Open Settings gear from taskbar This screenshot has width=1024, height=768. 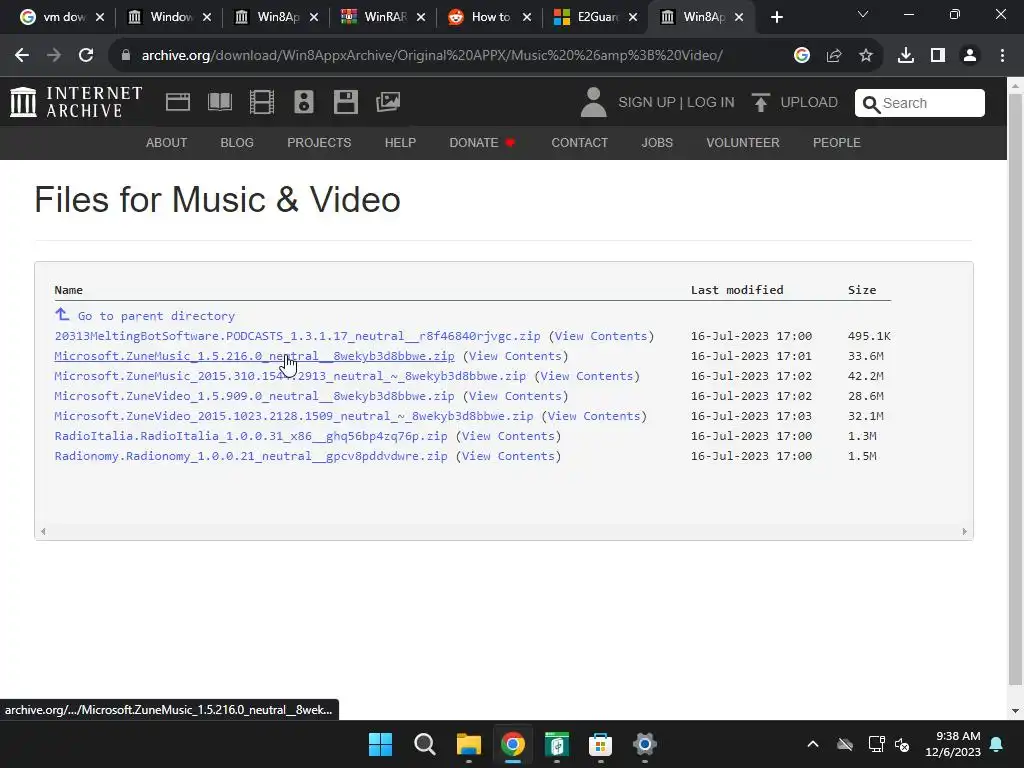pos(645,744)
